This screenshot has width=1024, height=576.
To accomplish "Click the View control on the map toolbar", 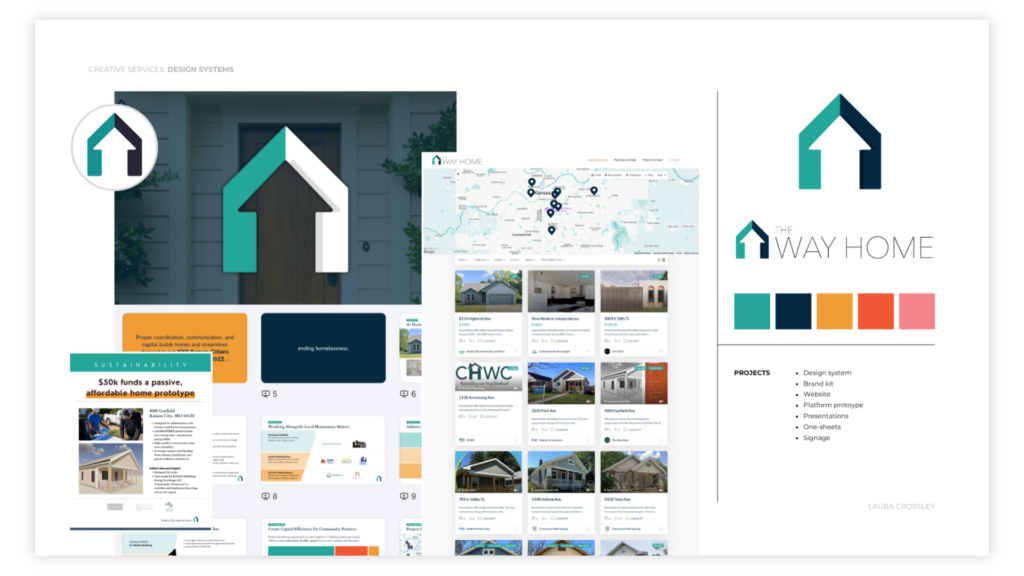I will click(596, 175).
